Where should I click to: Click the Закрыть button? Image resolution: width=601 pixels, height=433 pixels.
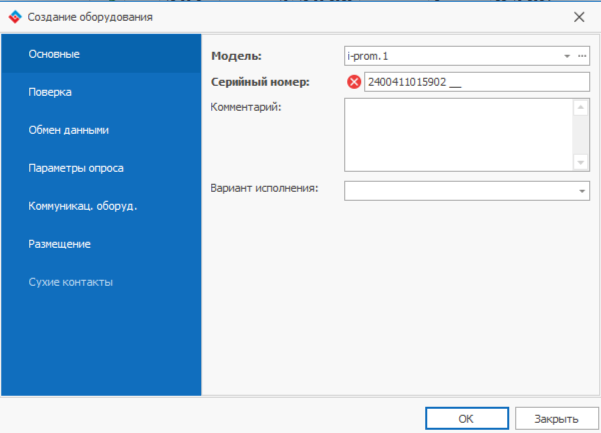coord(554,417)
